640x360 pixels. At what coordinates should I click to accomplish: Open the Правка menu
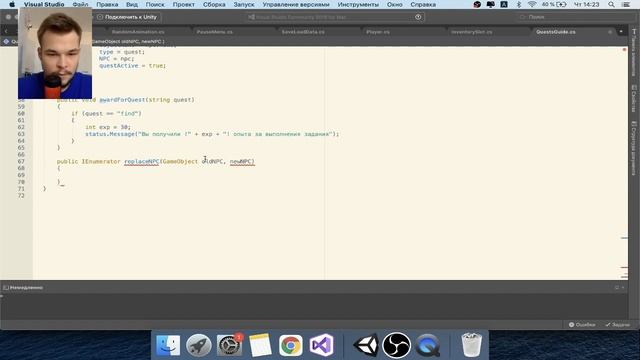[x=107, y=4]
